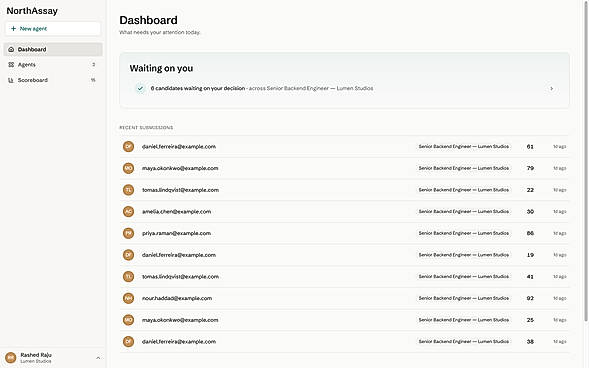Expand the Waiting on you chevron arrow
The height and width of the screenshot is (368, 589).
pyautogui.click(x=551, y=89)
